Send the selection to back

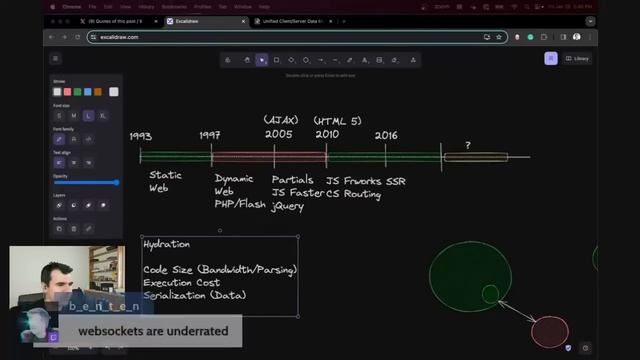59,205
